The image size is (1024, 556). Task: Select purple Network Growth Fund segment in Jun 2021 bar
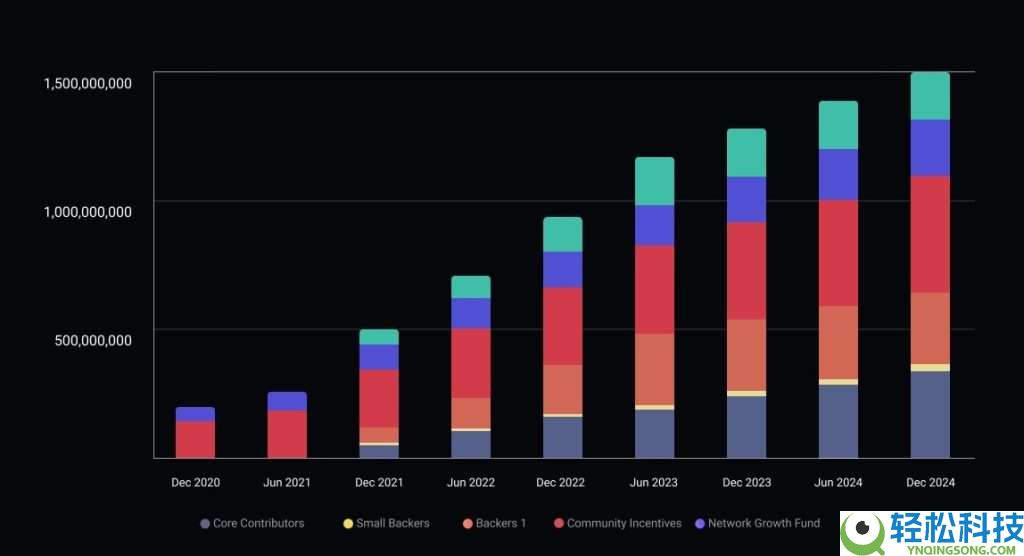pyautogui.click(x=287, y=401)
